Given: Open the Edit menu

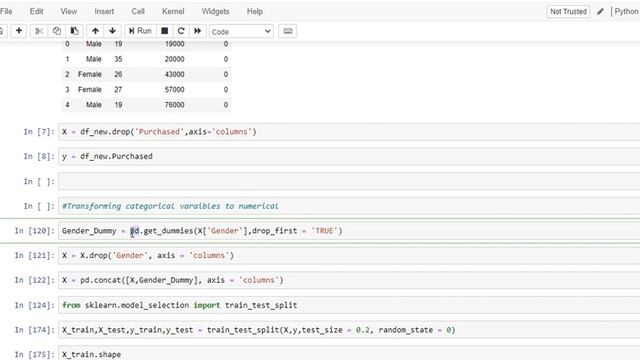Looking at the screenshot, I should [x=36, y=11].
